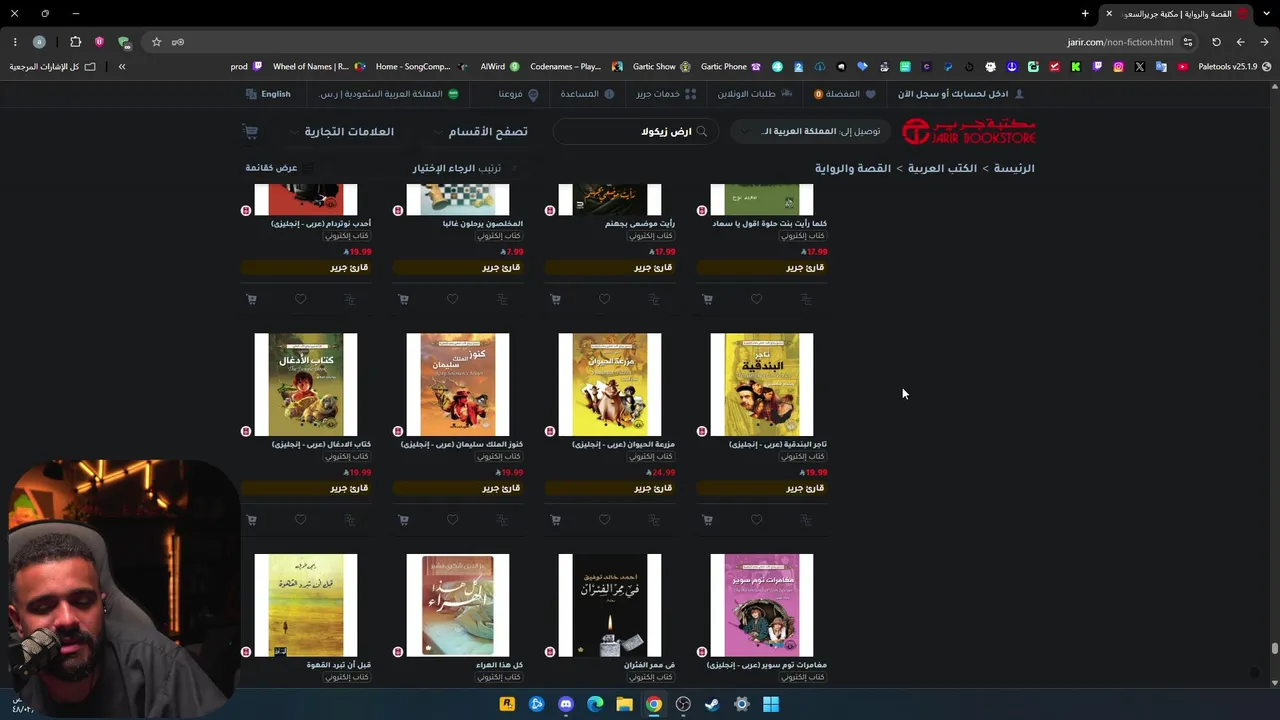
Task: Open the مغامرات توم سوير book cover
Action: pyautogui.click(x=762, y=605)
